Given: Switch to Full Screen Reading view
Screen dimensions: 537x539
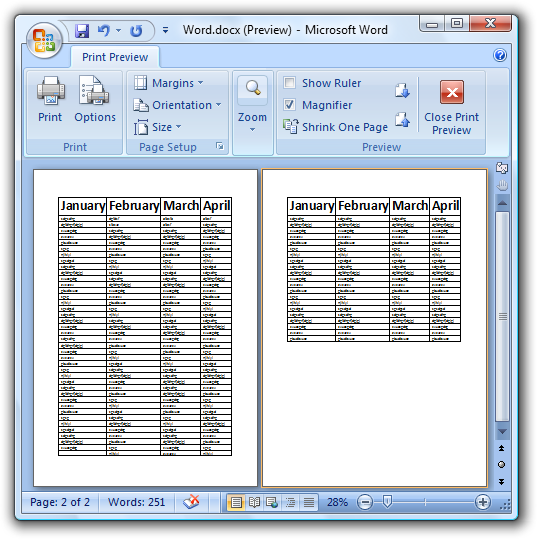Looking at the screenshot, I should click(x=254, y=503).
